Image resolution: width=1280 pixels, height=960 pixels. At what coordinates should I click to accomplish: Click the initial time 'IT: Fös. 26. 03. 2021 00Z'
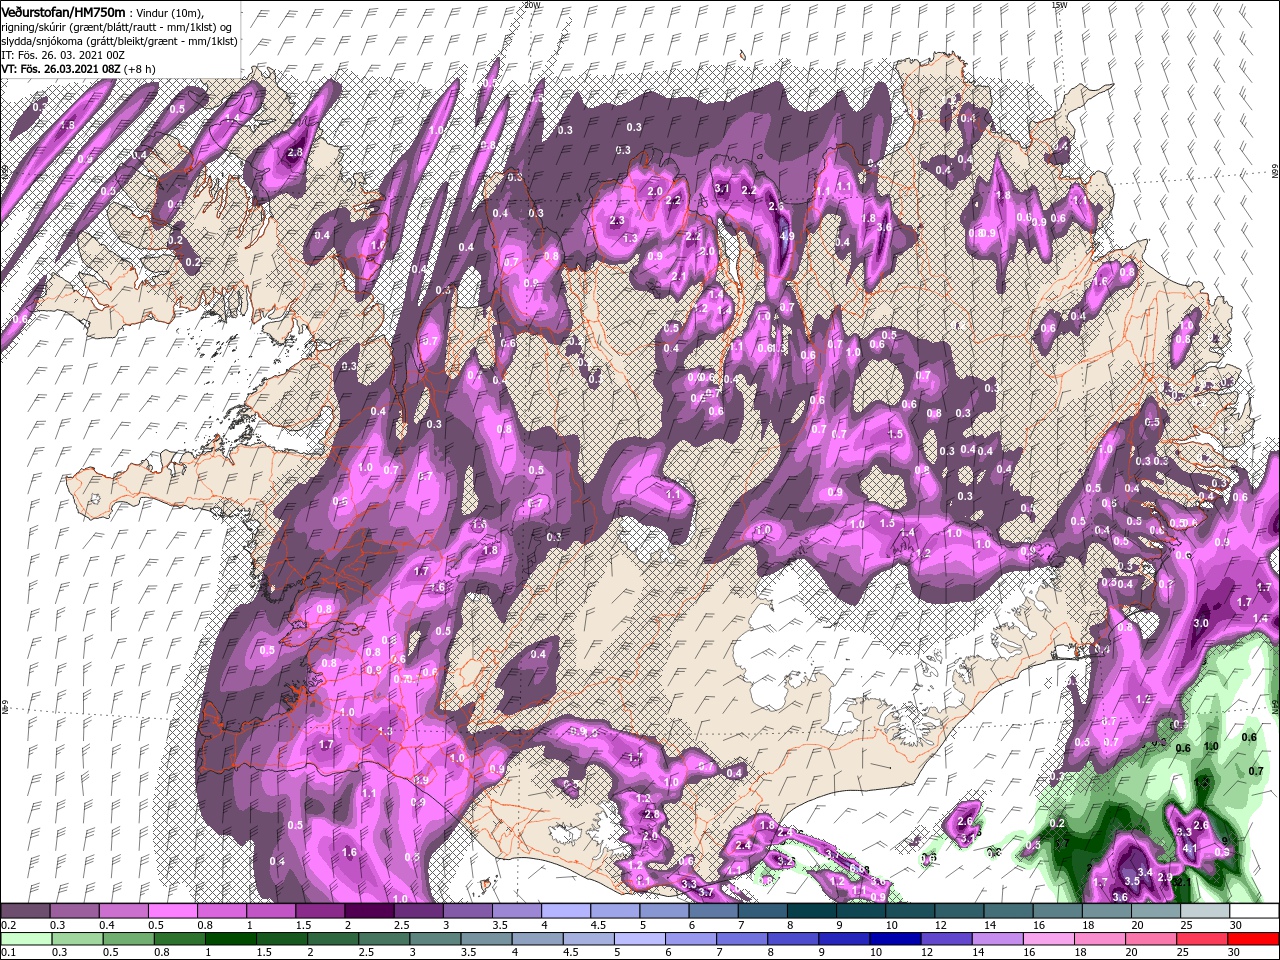pos(62,55)
